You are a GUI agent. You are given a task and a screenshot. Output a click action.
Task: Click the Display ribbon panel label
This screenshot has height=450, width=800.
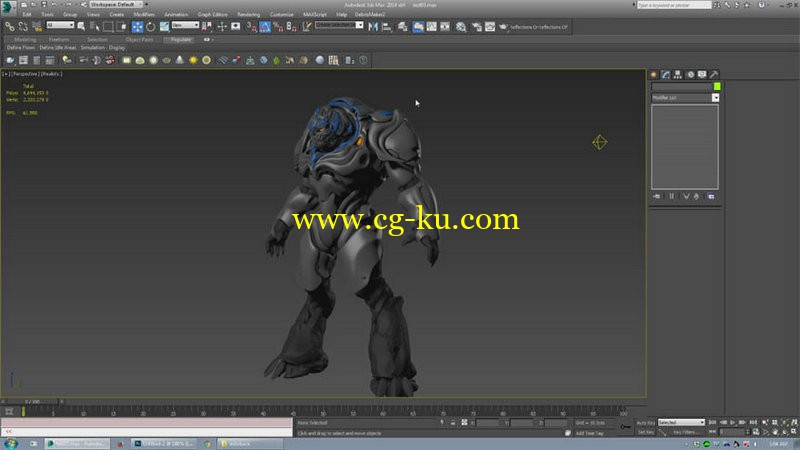[x=117, y=47]
